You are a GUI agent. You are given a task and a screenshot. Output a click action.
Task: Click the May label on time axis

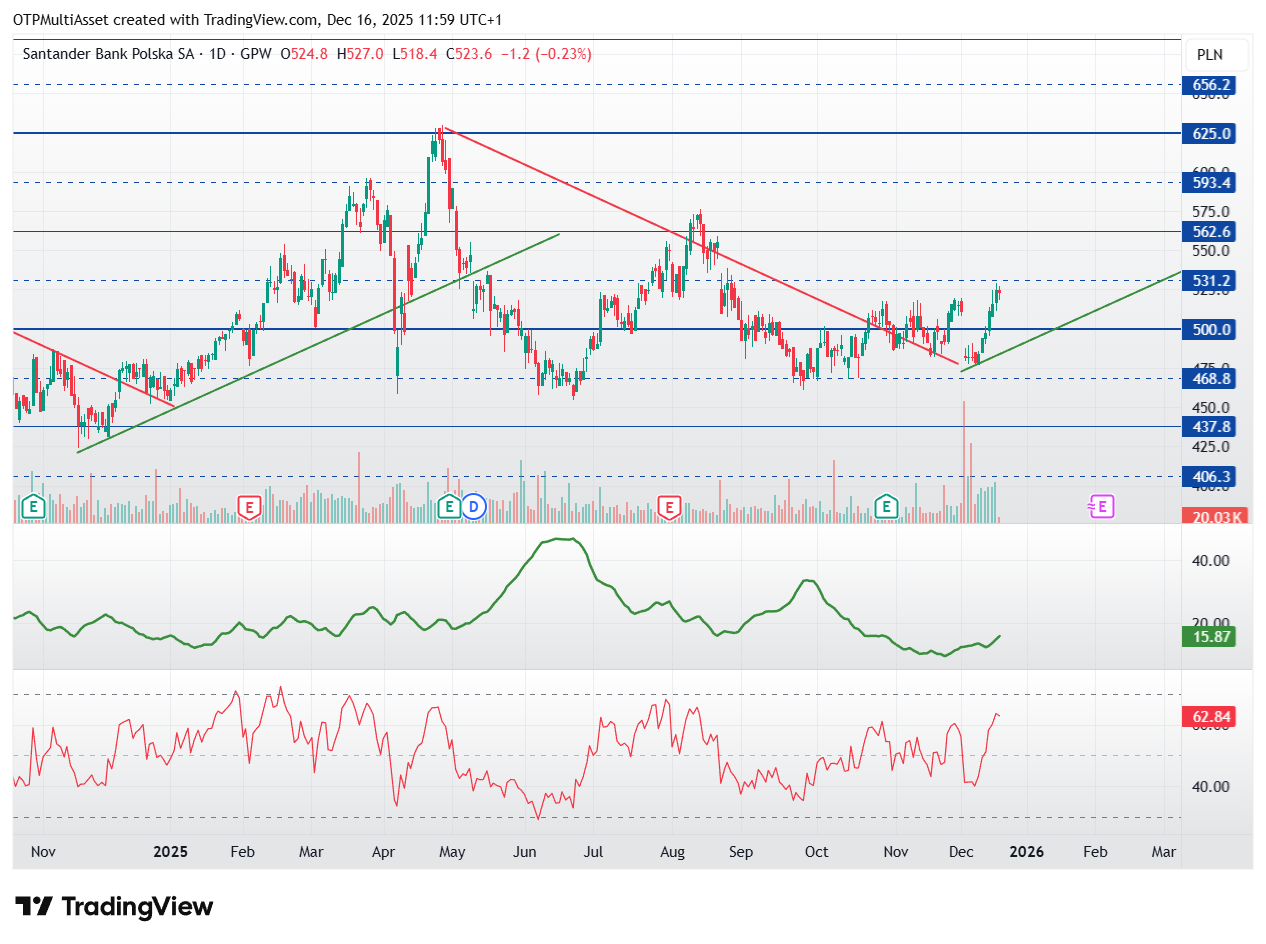(452, 852)
